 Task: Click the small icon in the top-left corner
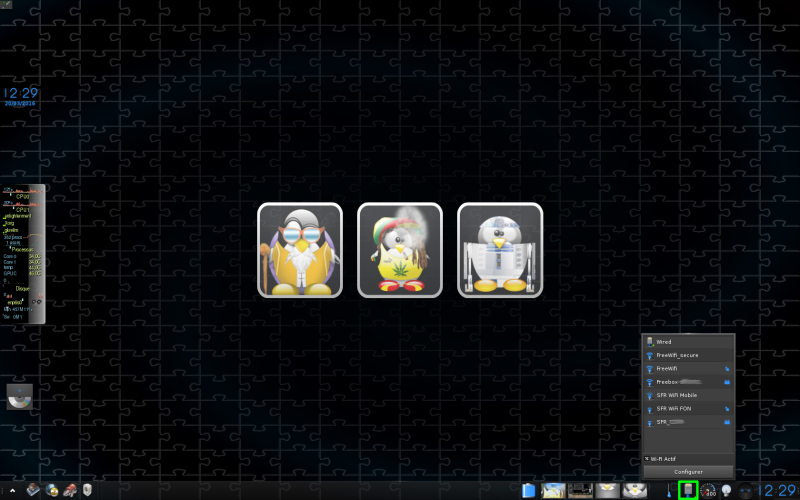[6, 5]
